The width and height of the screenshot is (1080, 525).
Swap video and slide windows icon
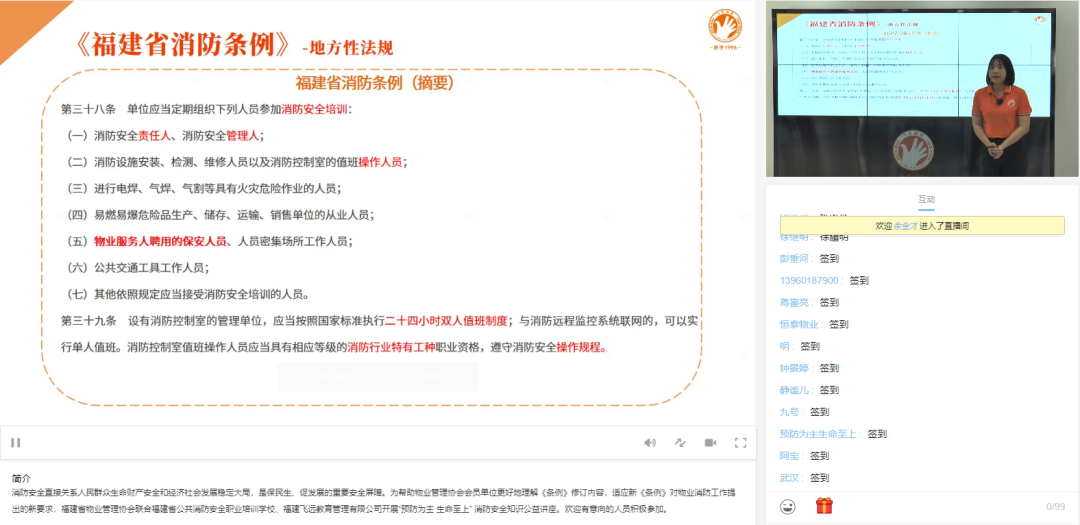point(680,442)
